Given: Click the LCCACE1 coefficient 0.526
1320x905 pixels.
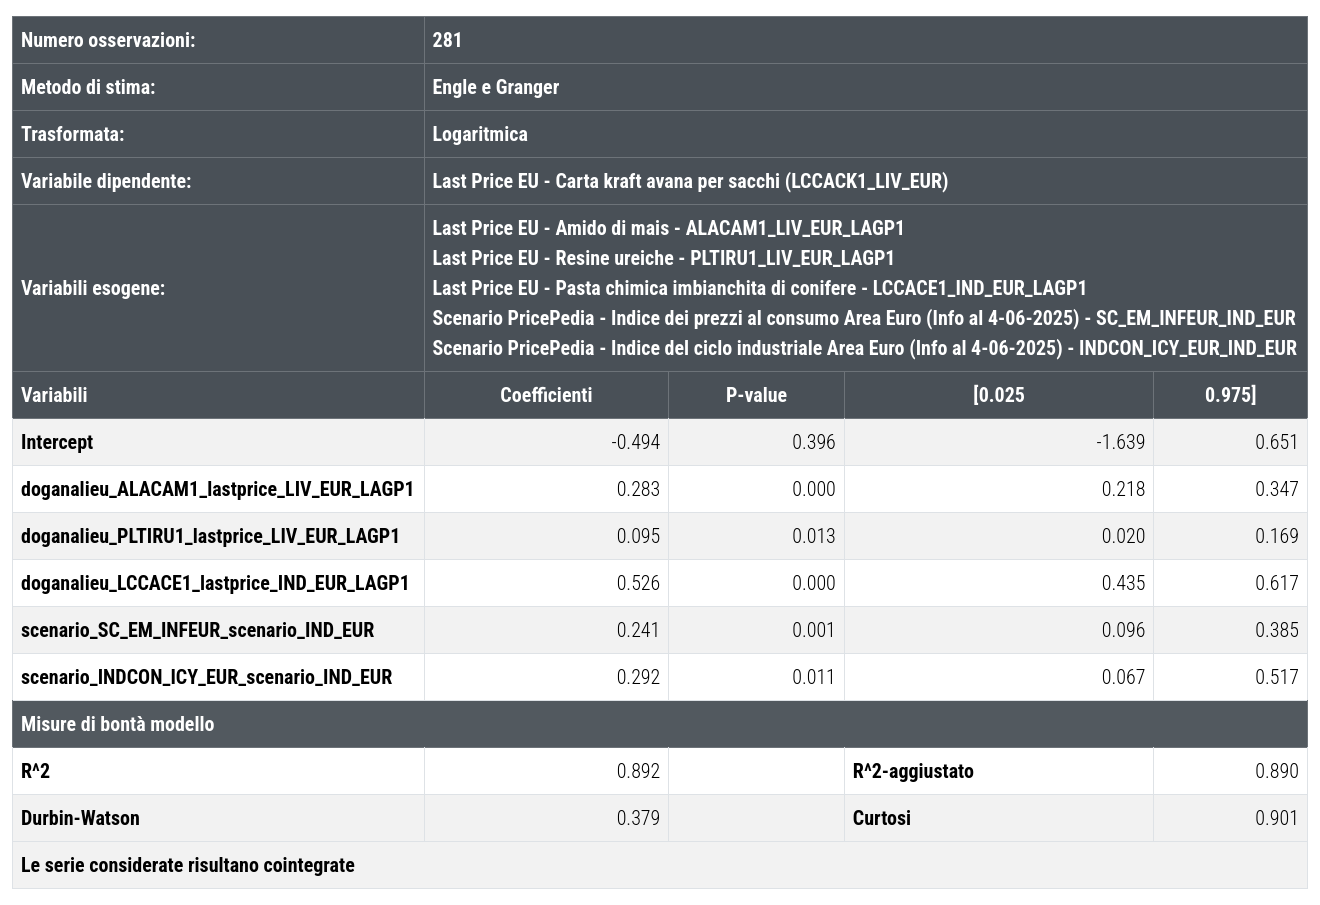Looking at the screenshot, I should tap(638, 583).
